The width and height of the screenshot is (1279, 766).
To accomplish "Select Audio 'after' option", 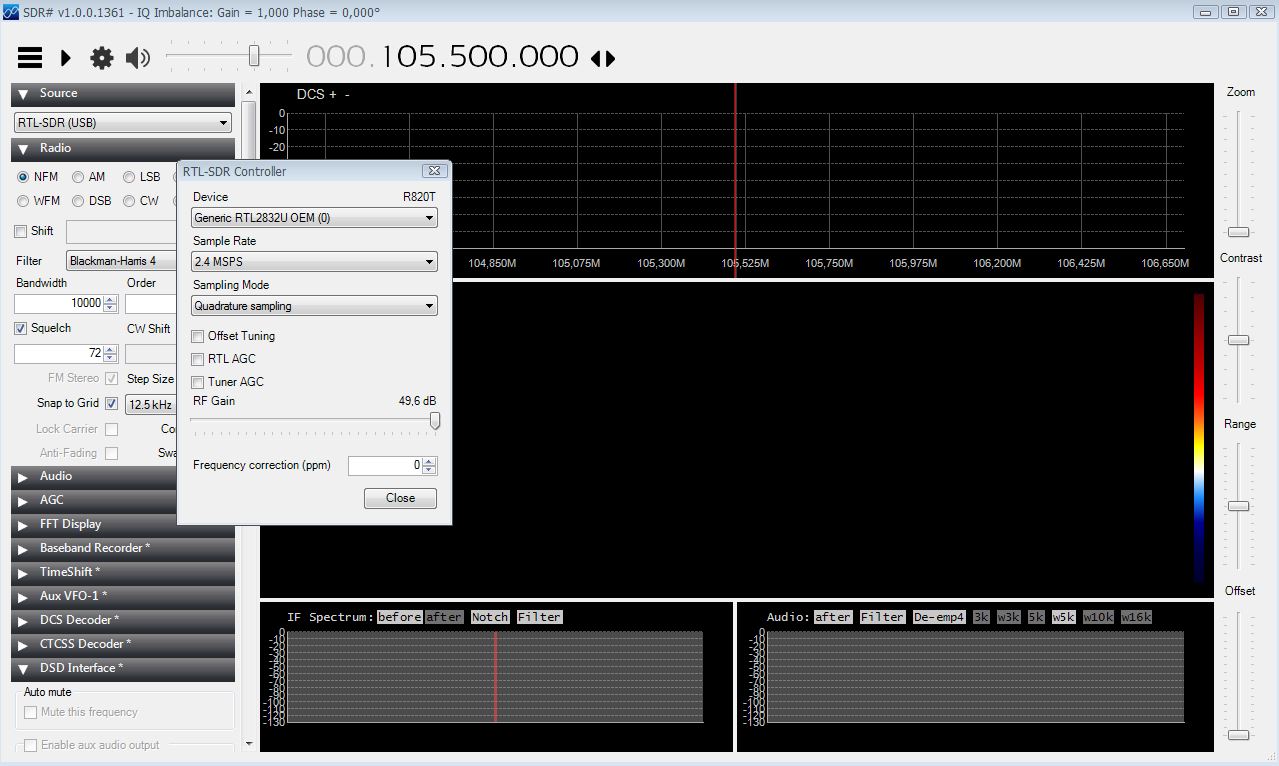I will 833,617.
